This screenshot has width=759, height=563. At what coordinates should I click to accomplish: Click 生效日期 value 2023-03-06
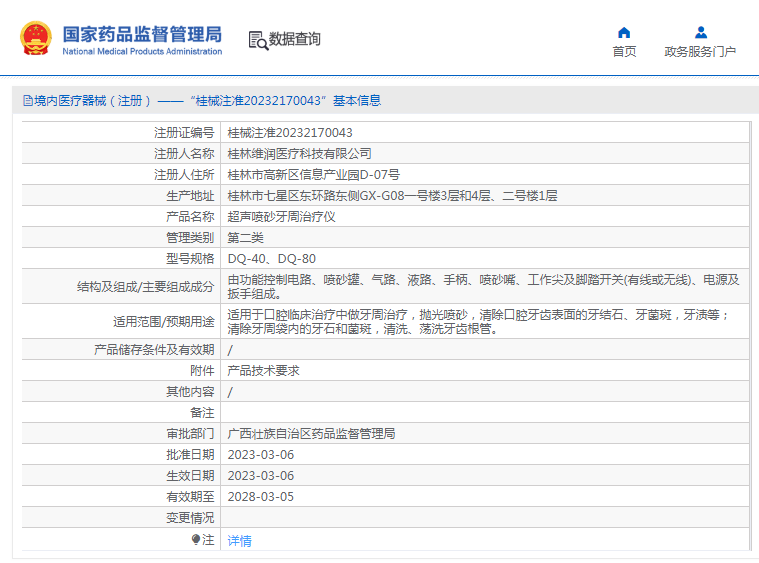[x=261, y=476]
